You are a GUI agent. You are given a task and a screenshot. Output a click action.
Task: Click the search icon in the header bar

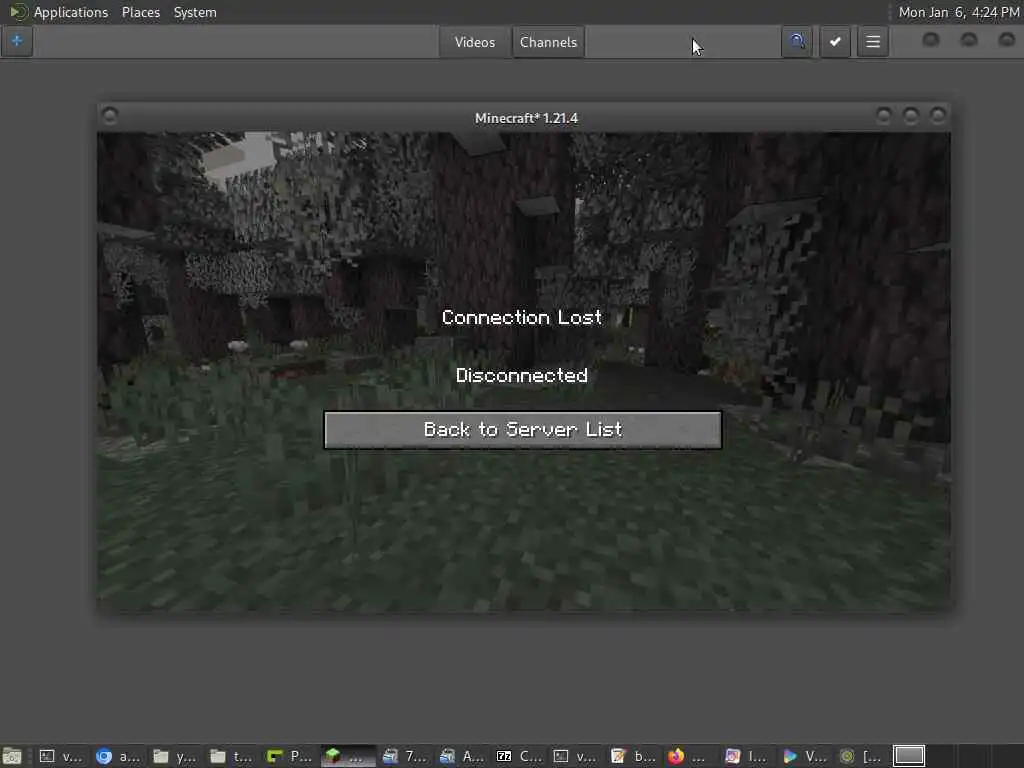pyautogui.click(x=797, y=42)
